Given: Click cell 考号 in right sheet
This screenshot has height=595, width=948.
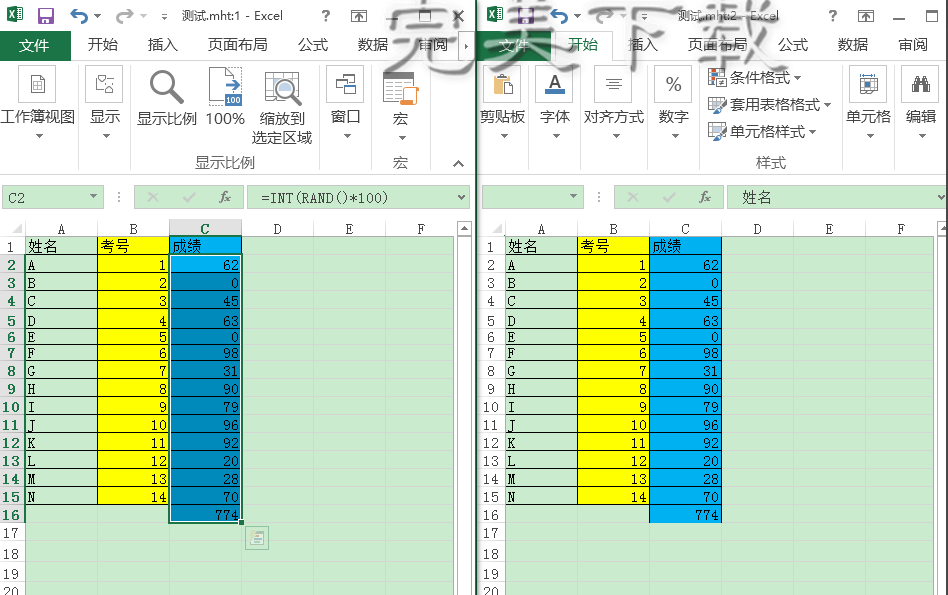Looking at the screenshot, I should [x=614, y=246].
